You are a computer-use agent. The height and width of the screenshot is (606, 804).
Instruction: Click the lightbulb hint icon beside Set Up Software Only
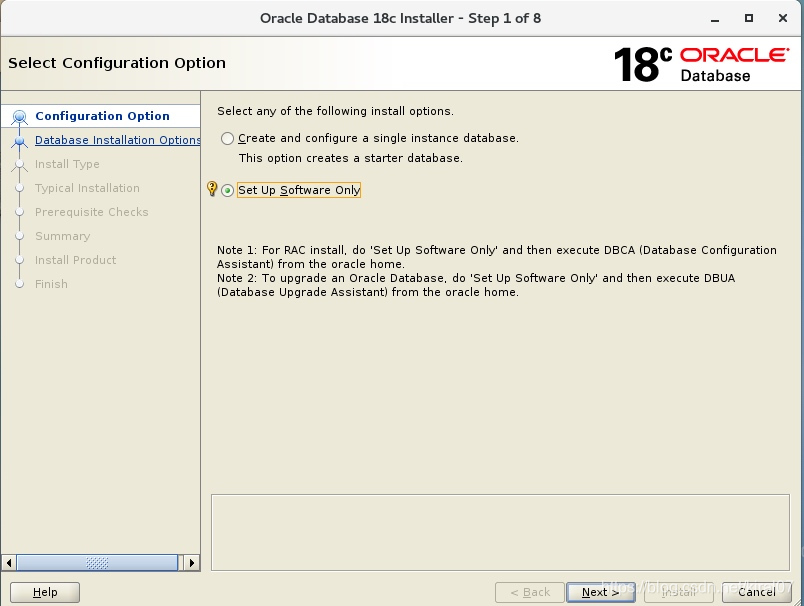[x=211, y=189]
